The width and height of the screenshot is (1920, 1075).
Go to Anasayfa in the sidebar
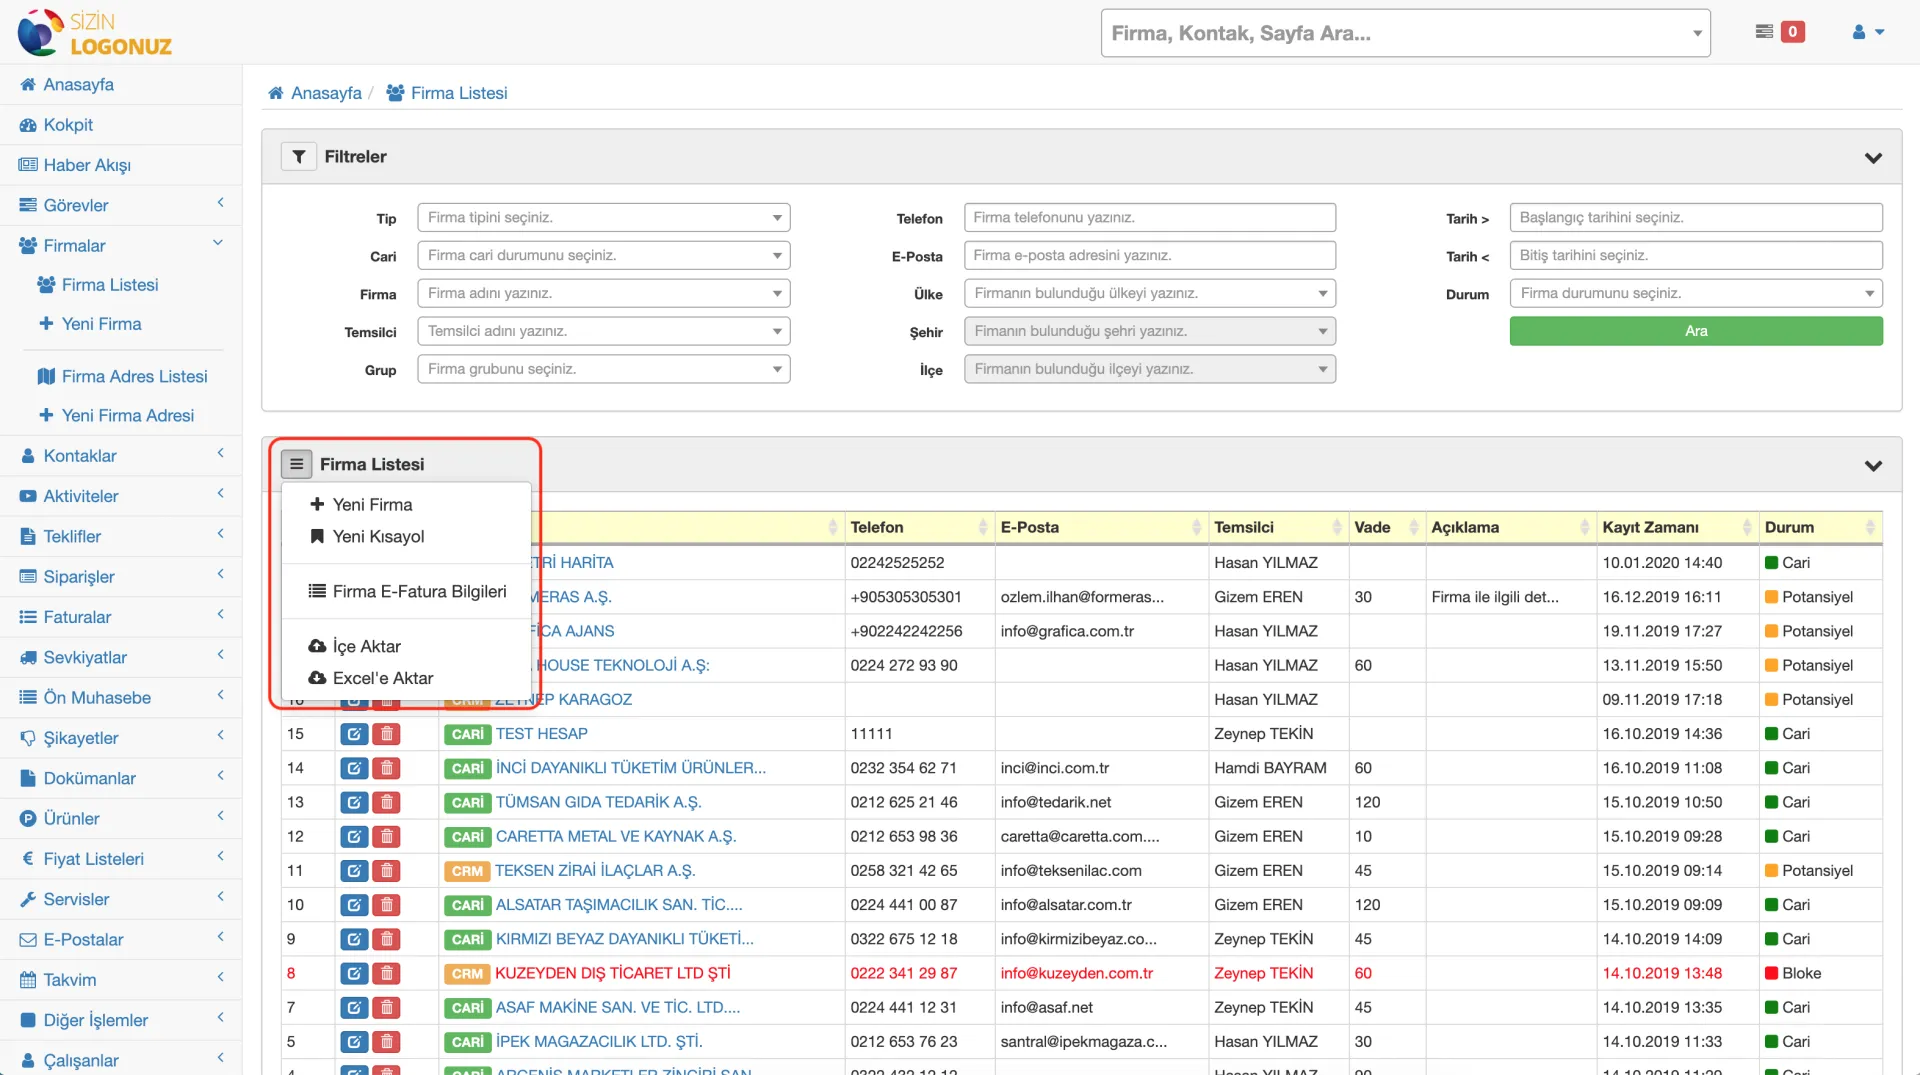point(67,85)
